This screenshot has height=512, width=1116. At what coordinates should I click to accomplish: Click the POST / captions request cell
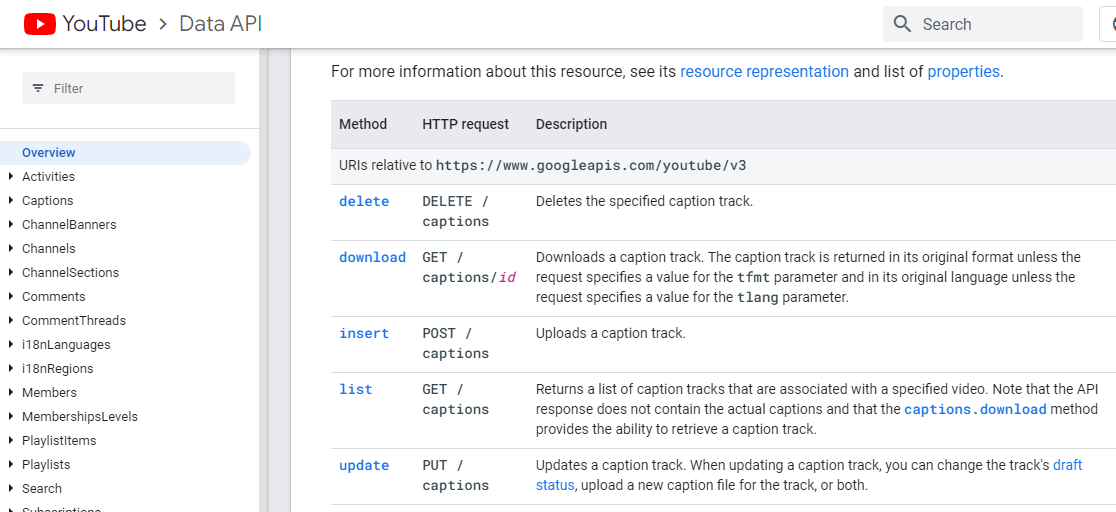click(x=456, y=343)
